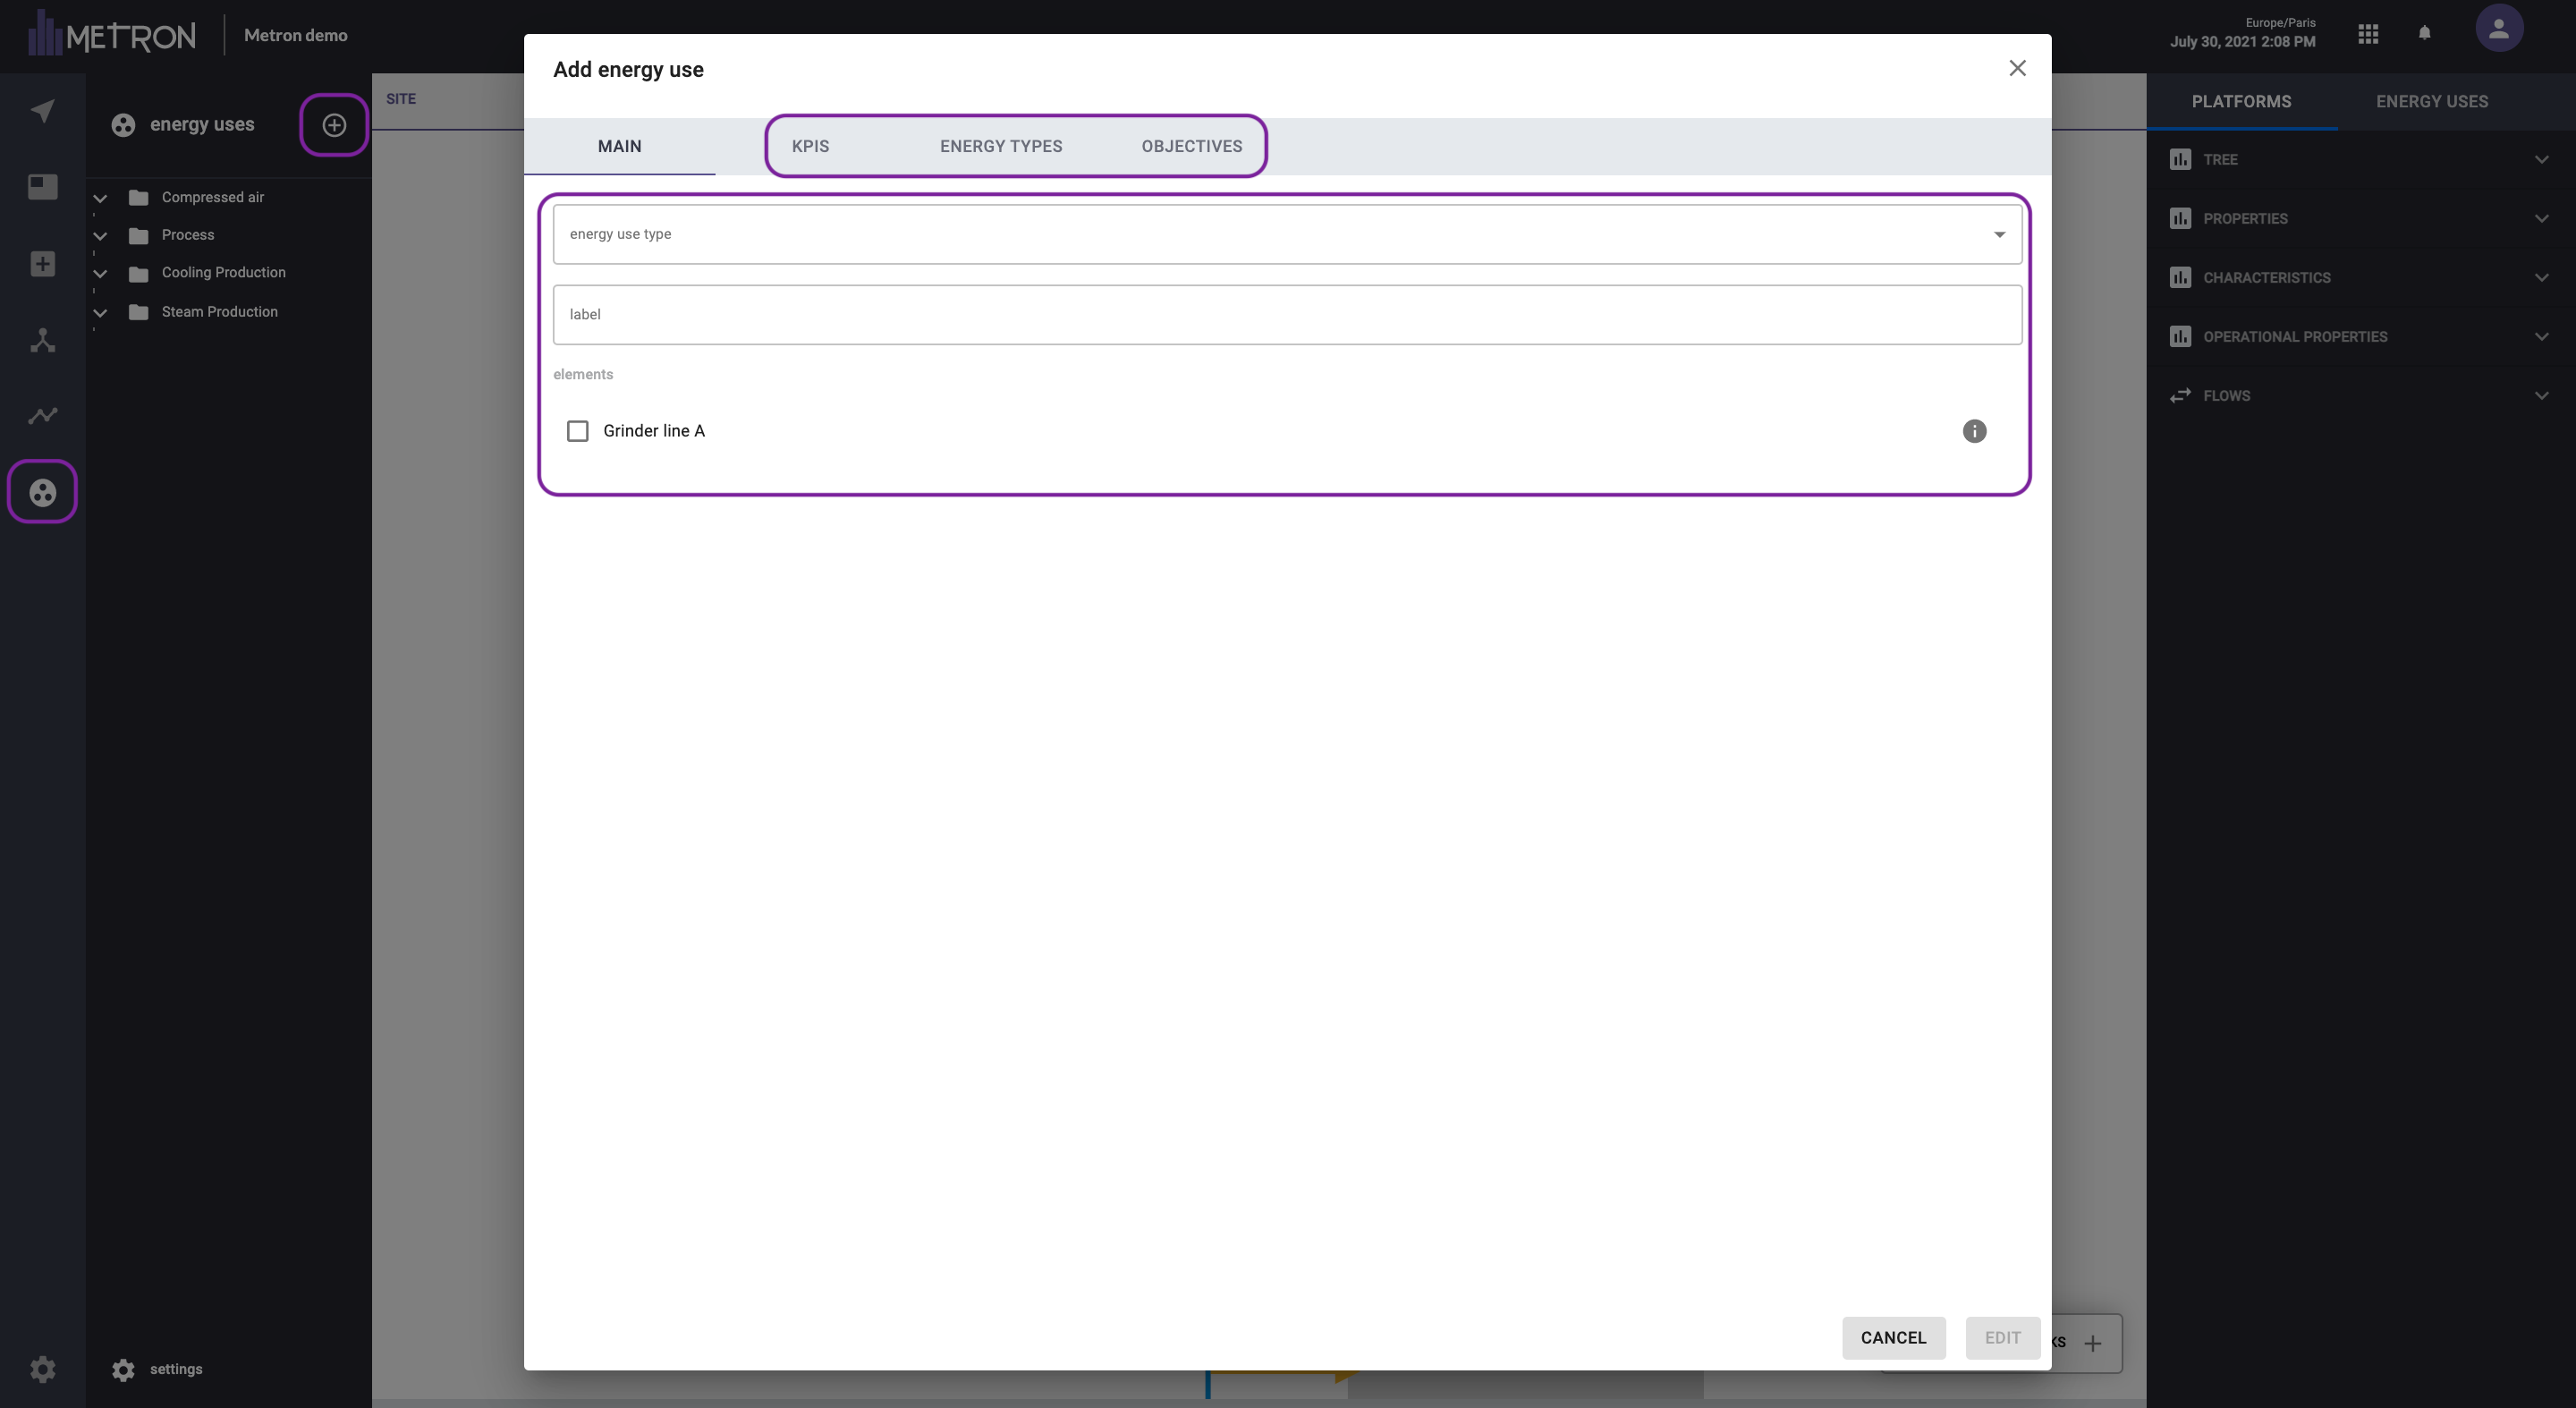Switch to the KPIS tab
Screen dimensions: 2576x1408
[x=810, y=146]
